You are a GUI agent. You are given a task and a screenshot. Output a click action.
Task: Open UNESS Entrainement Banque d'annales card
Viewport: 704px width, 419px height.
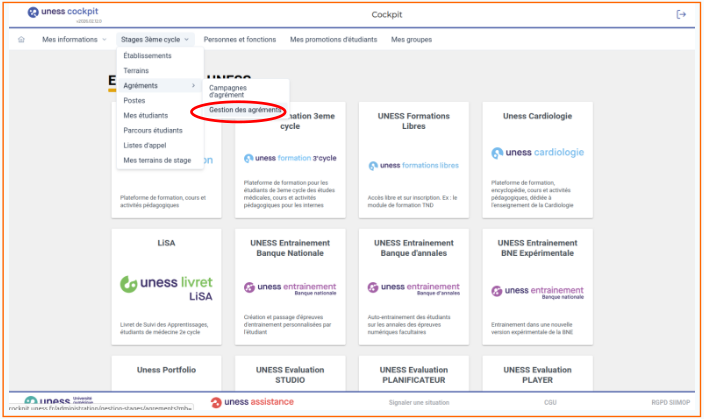click(413, 290)
